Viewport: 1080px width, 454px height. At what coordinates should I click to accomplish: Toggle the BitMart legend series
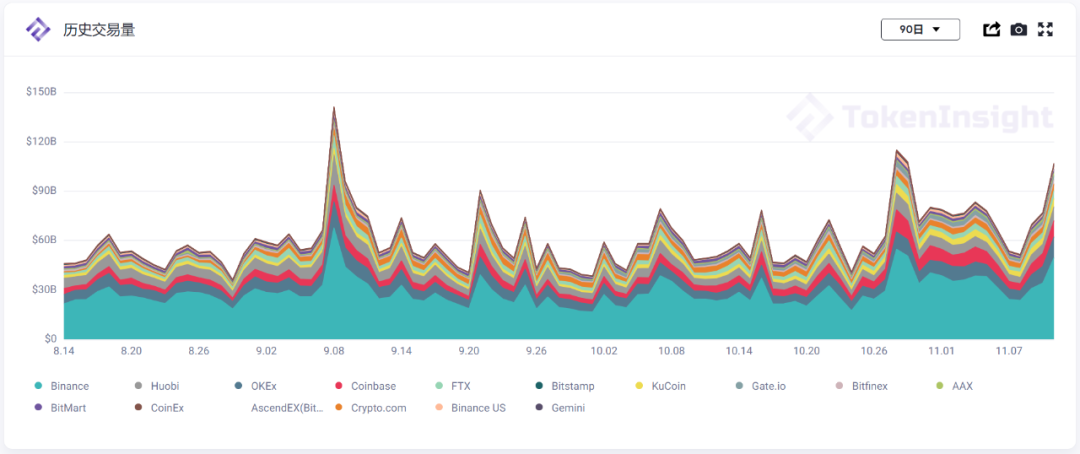tap(60, 408)
